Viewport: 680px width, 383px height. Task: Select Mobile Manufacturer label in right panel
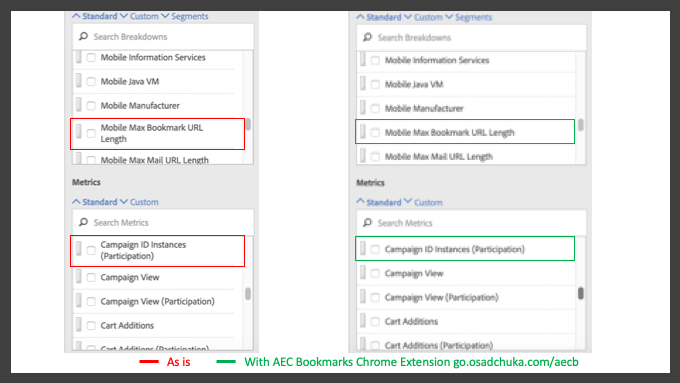pos(424,108)
